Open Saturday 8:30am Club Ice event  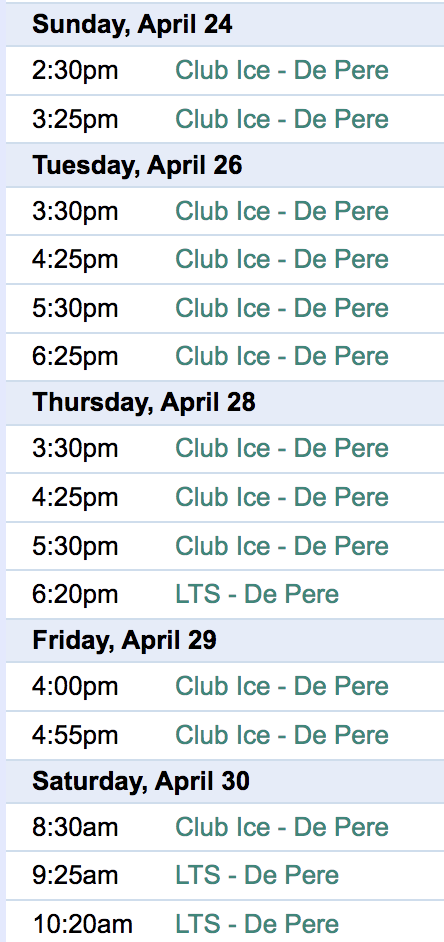(282, 828)
